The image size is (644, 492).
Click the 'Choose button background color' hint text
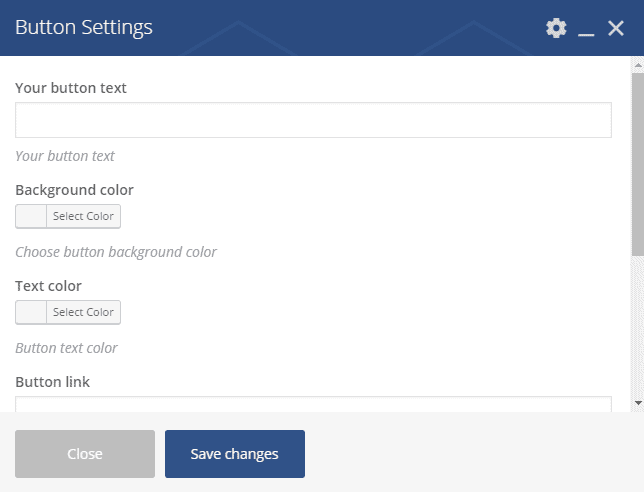click(116, 252)
